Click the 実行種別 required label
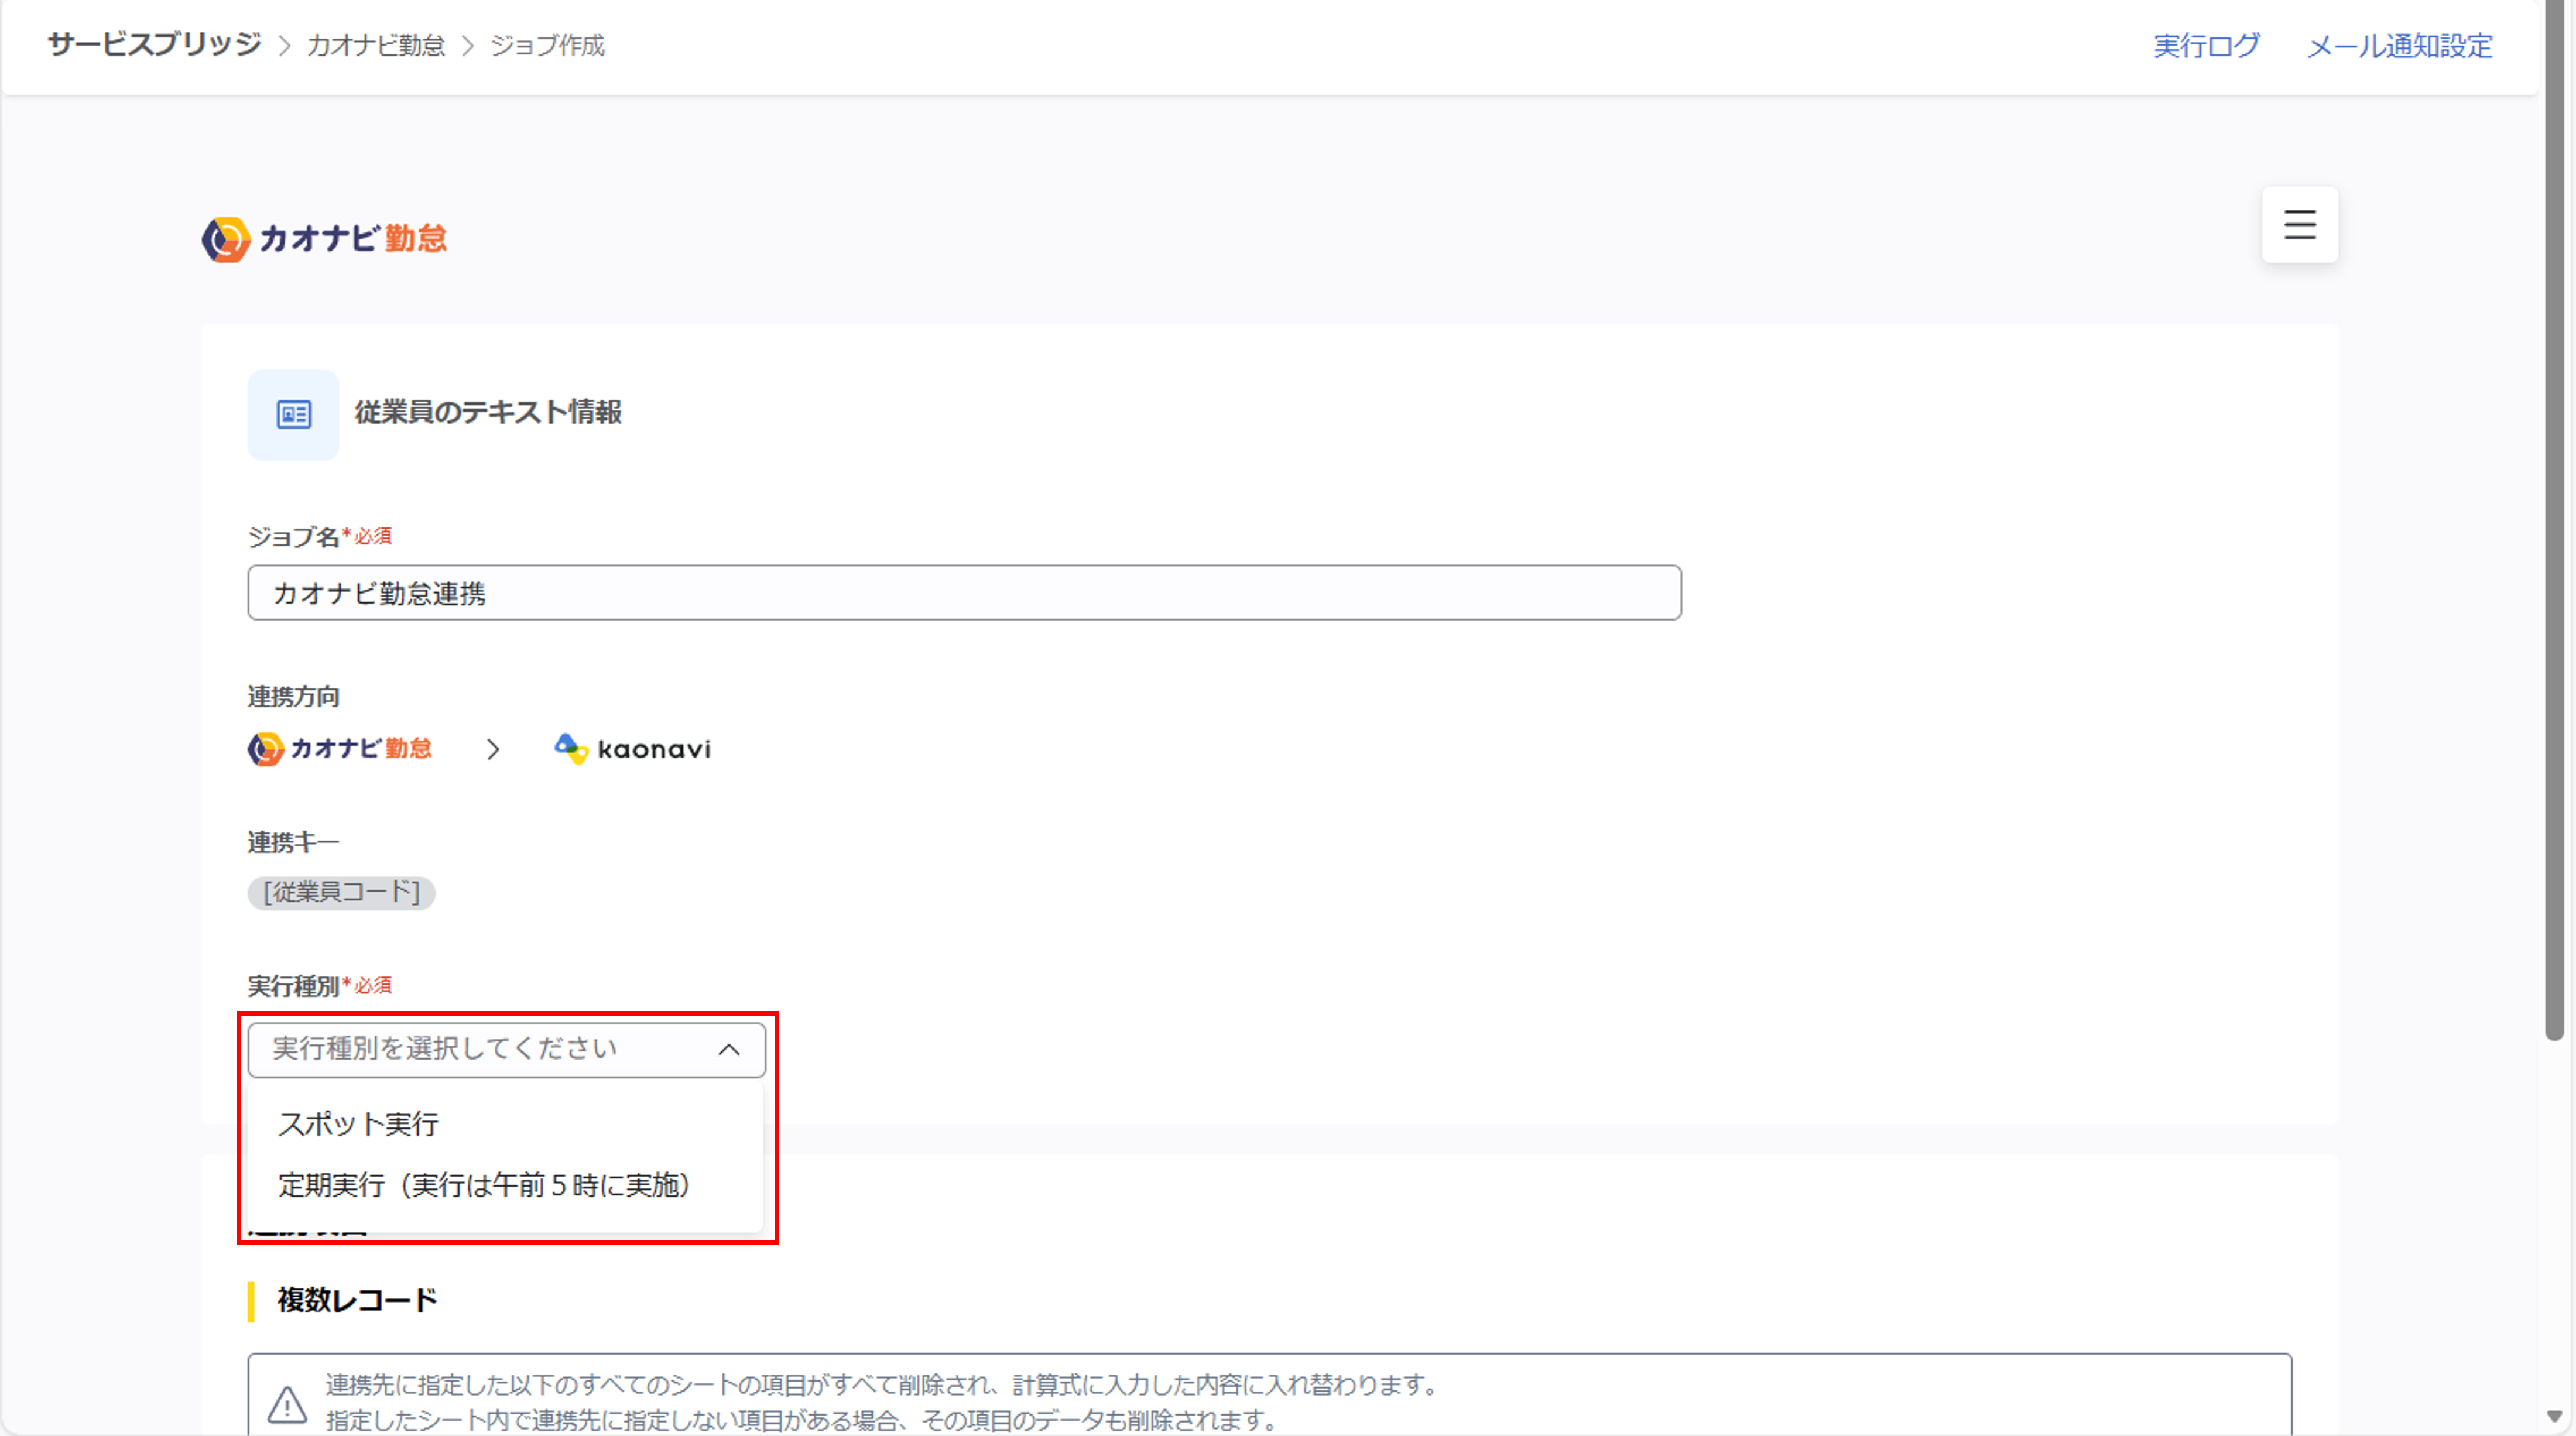Viewport: 2576px width, 1436px height. pos(320,986)
